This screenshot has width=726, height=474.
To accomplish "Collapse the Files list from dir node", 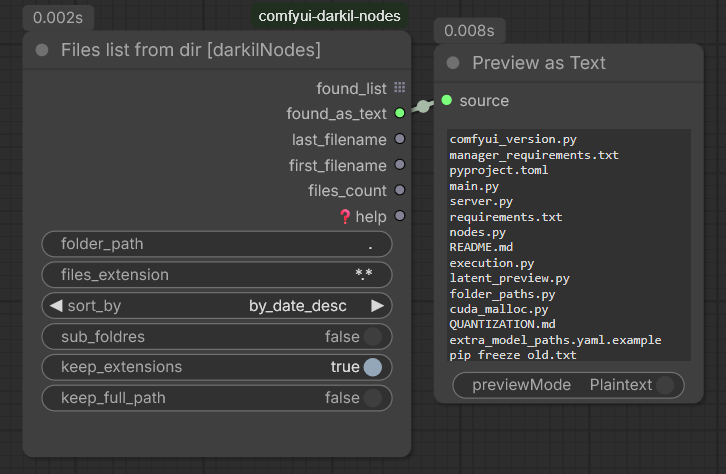I will 42,50.
